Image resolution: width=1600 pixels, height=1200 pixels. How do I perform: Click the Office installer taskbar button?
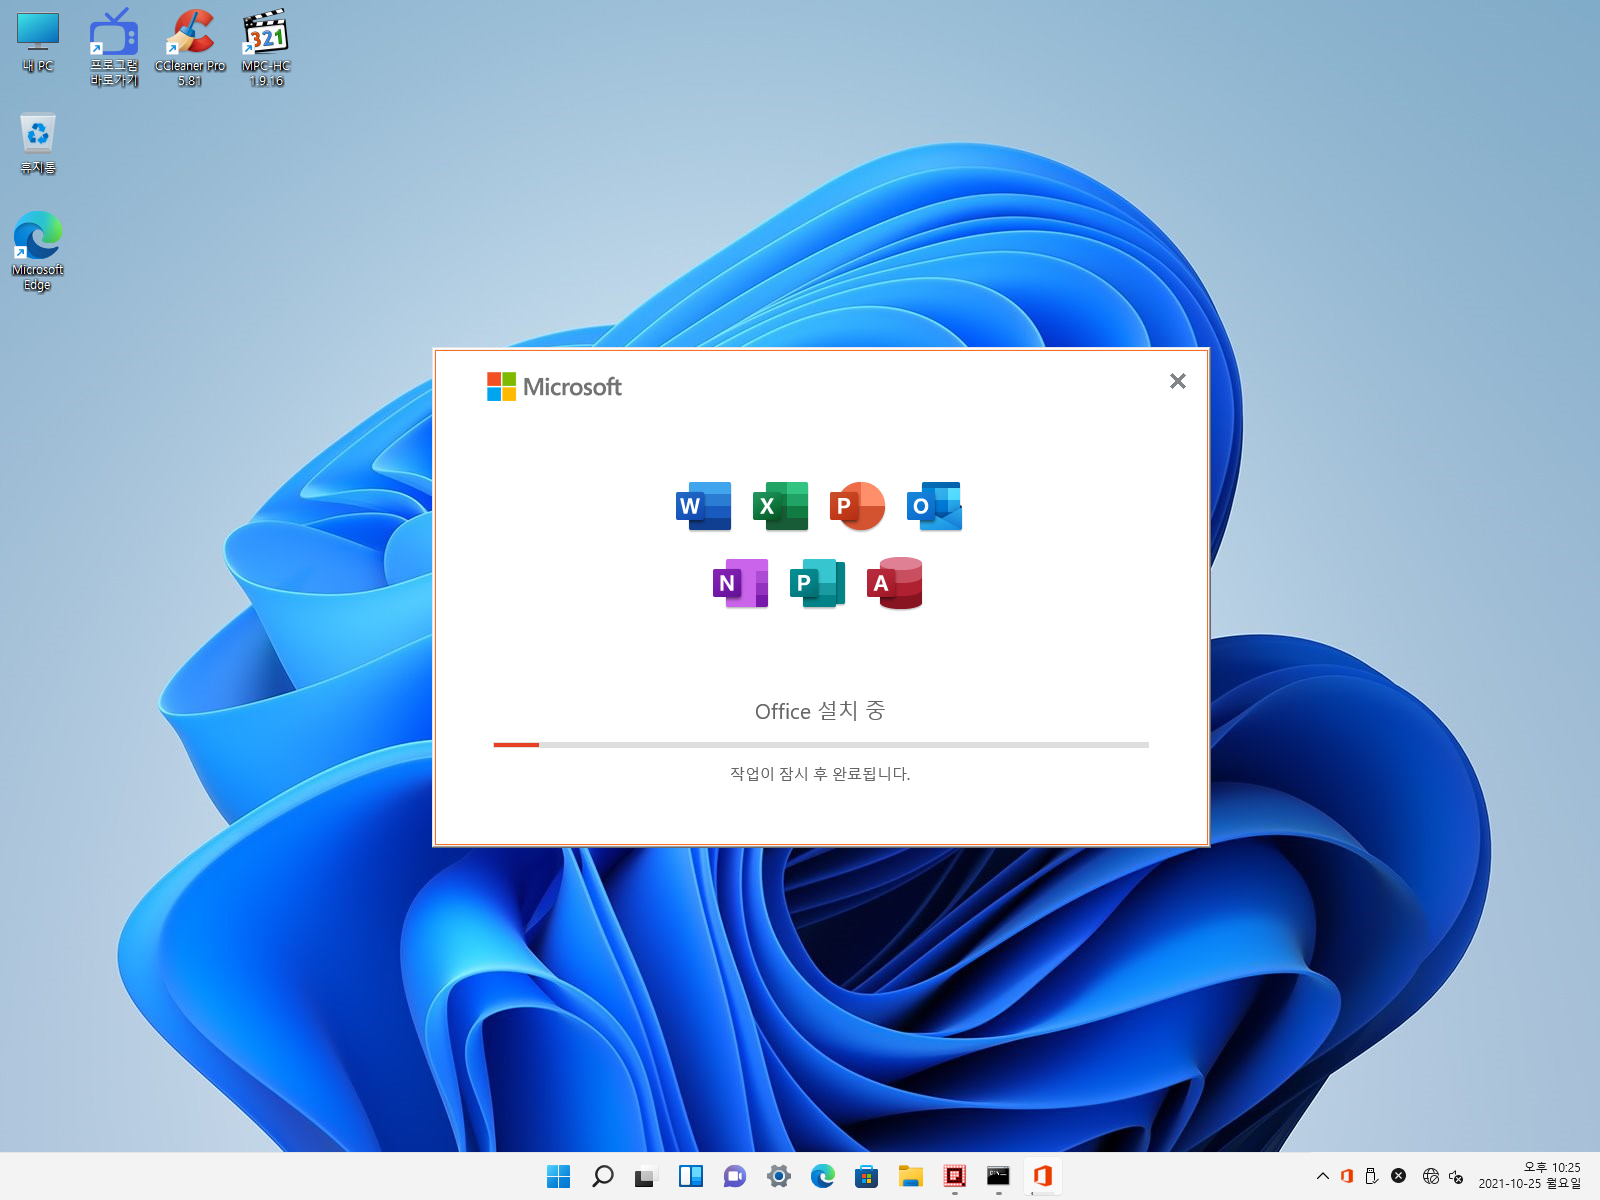pos(1043,1177)
